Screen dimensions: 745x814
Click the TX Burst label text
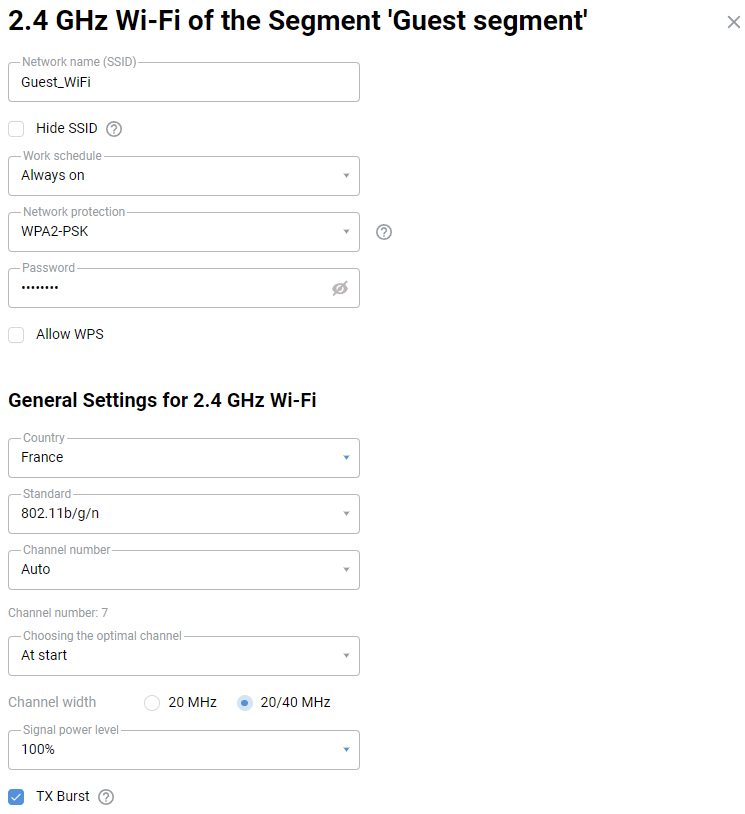(x=63, y=797)
